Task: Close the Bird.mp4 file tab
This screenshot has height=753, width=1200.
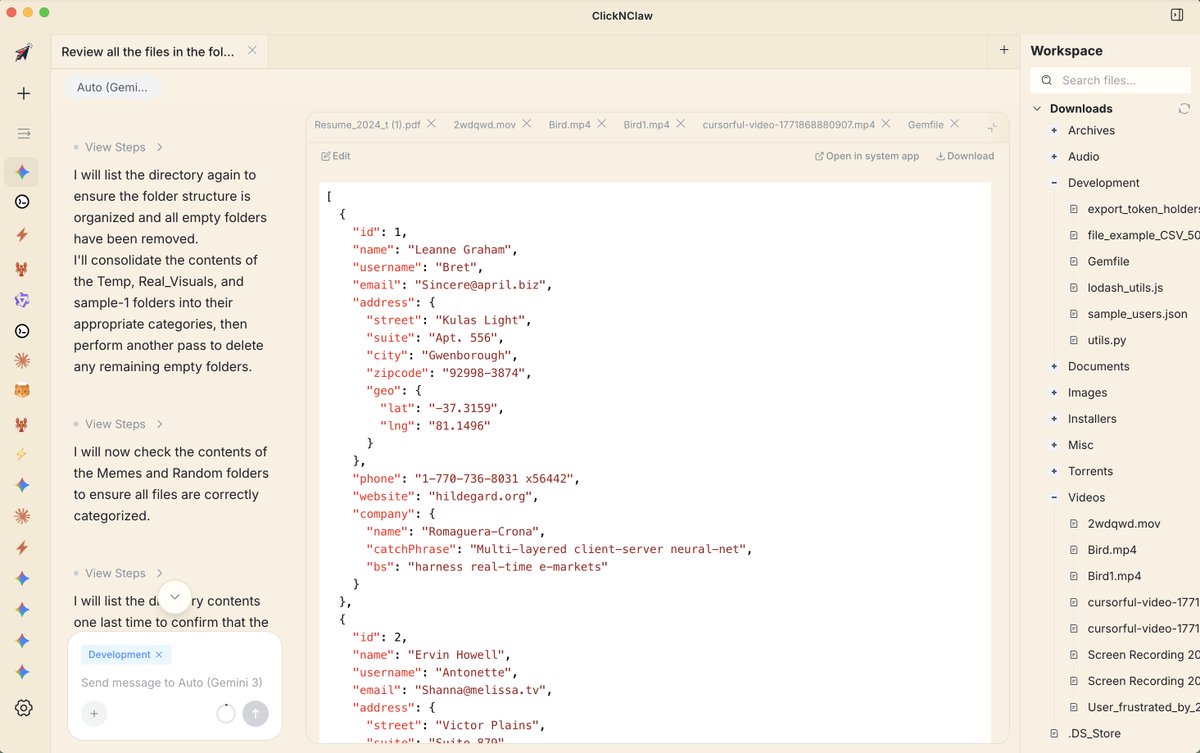Action: click(602, 124)
